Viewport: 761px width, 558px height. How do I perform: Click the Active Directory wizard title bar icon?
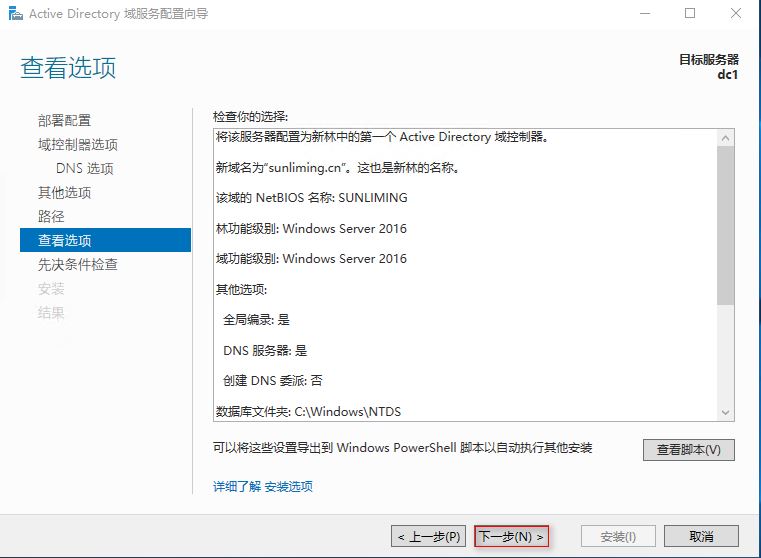tap(15, 14)
